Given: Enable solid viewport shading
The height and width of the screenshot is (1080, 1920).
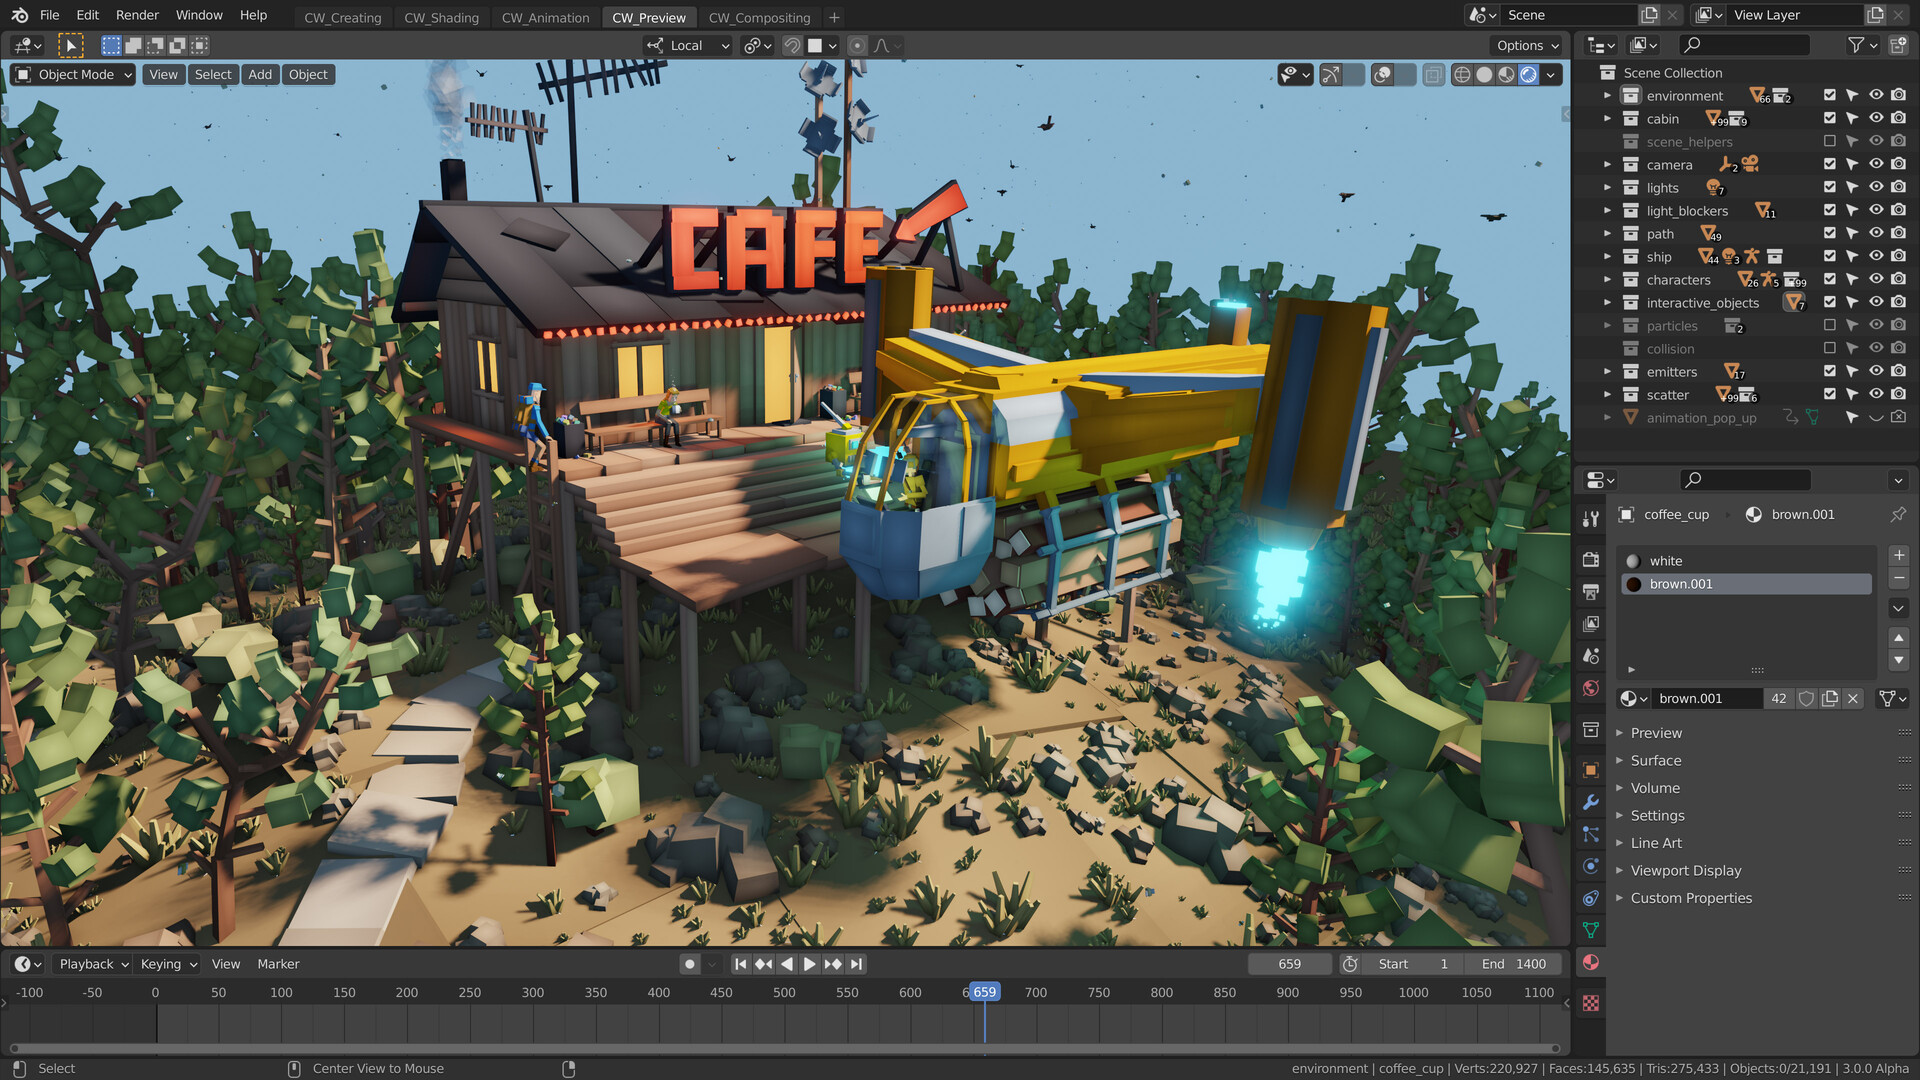Looking at the screenshot, I should click(1484, 75).
